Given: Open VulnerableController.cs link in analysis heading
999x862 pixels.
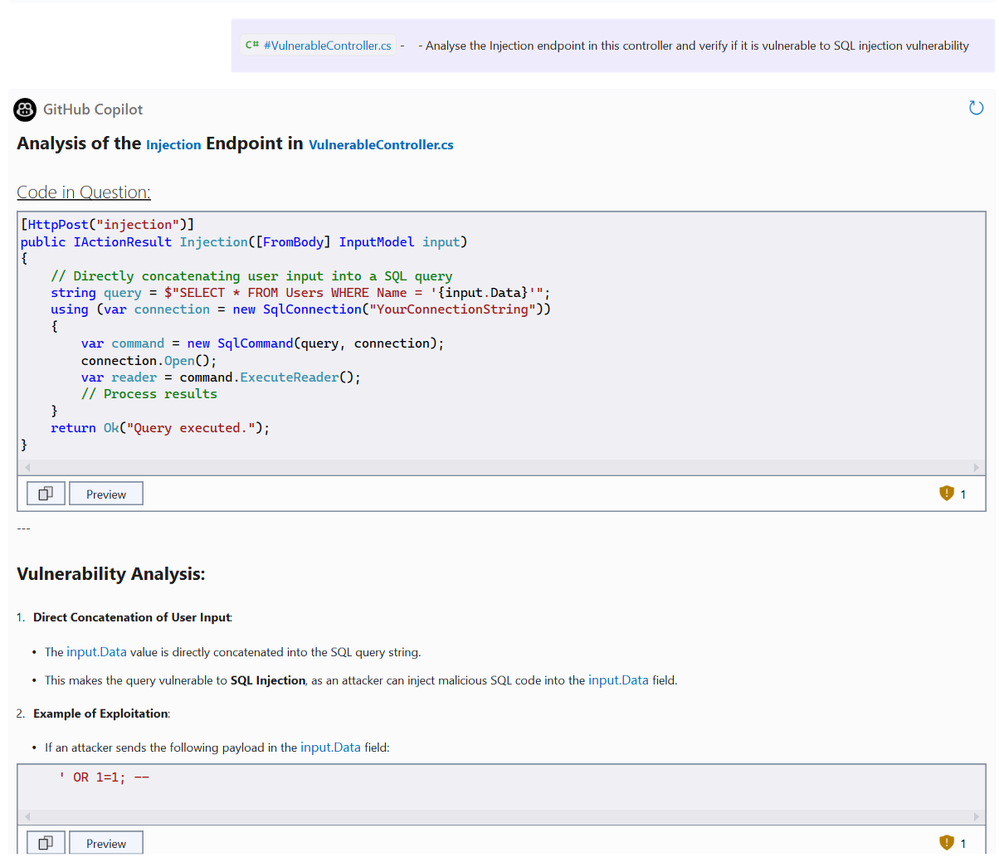Looking at the screenshot, I should [381, 145].
